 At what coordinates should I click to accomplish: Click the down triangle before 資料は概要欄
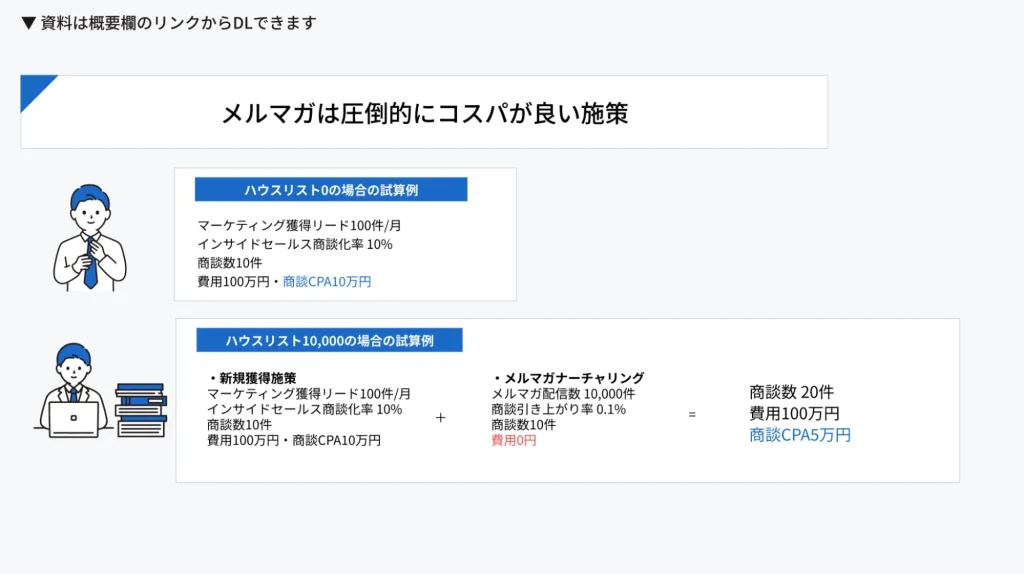28,23
